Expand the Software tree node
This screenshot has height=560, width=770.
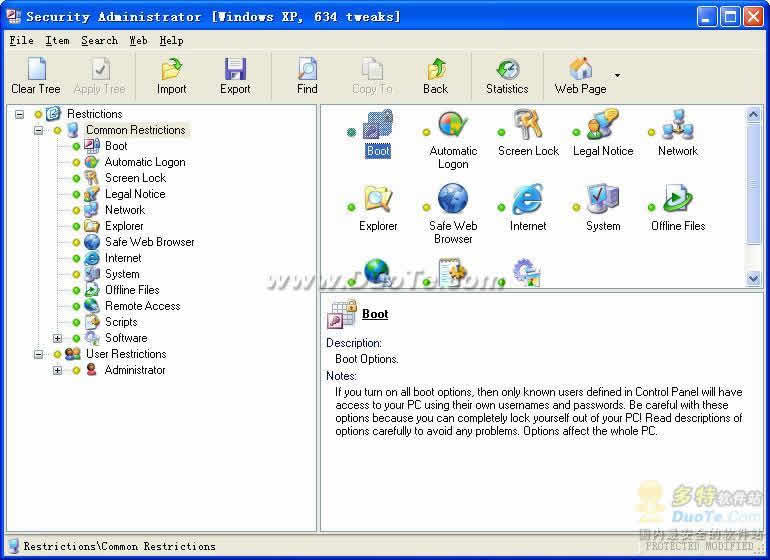point(57,338)
